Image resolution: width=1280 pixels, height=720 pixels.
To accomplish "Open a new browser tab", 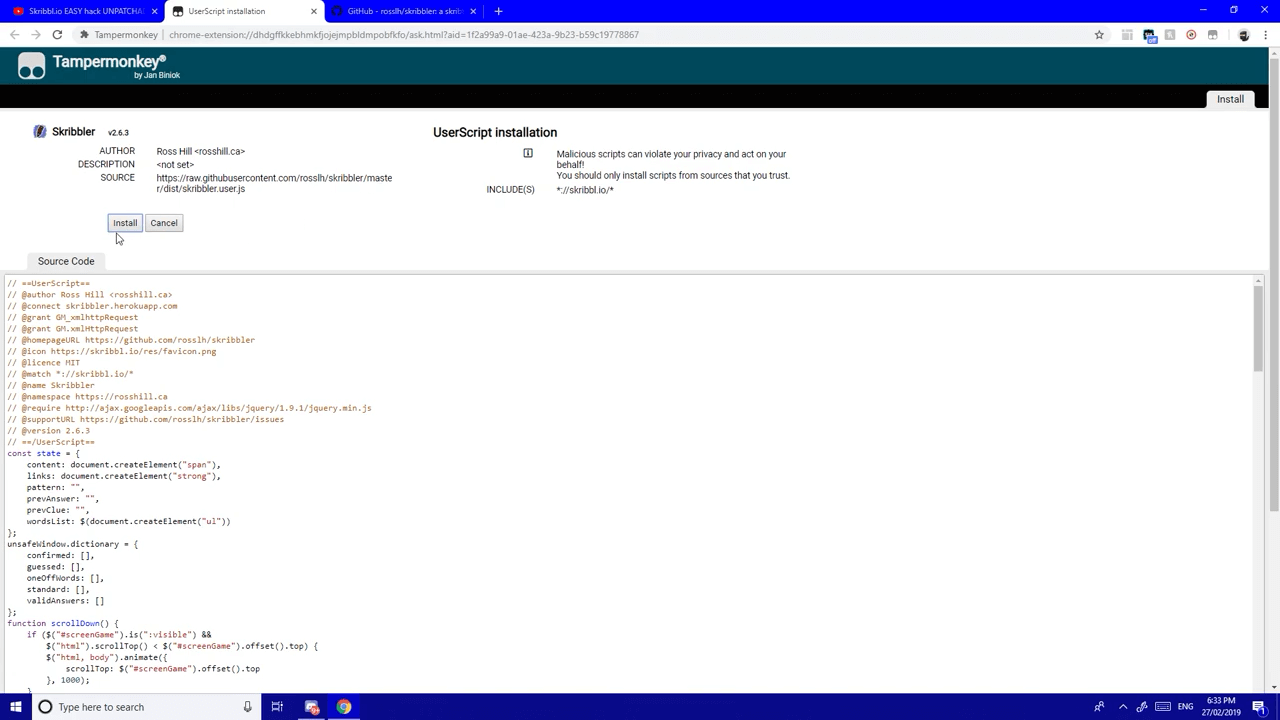I will (x=498, y=11).
